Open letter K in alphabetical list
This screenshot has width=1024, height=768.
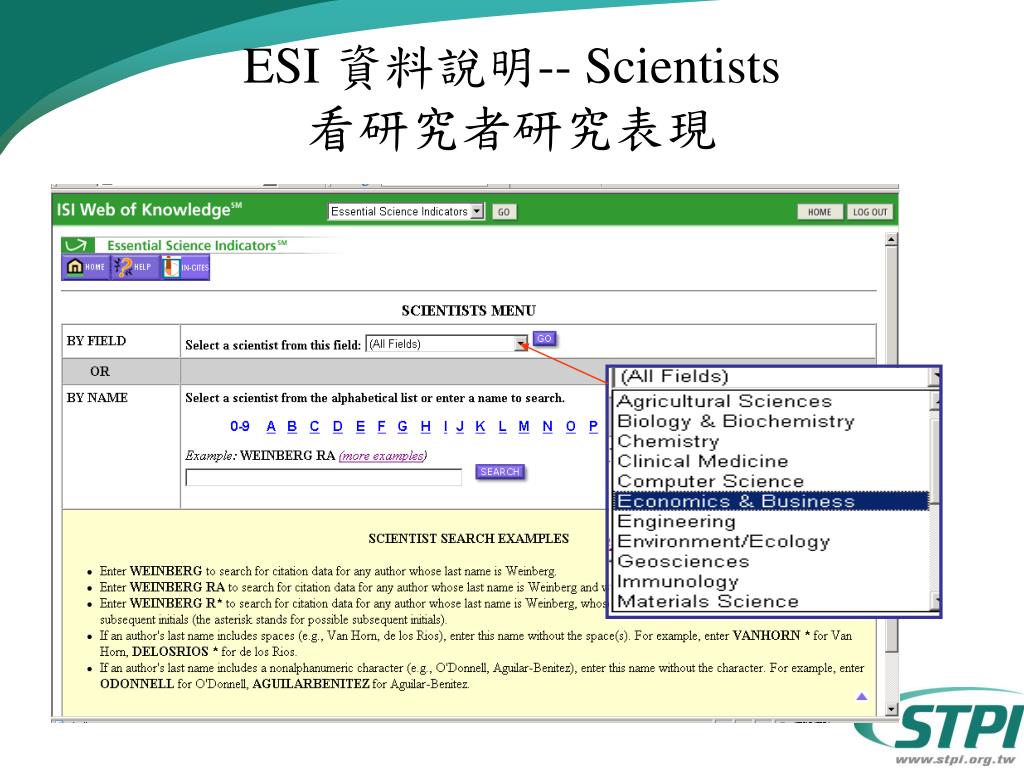point(481,426)
